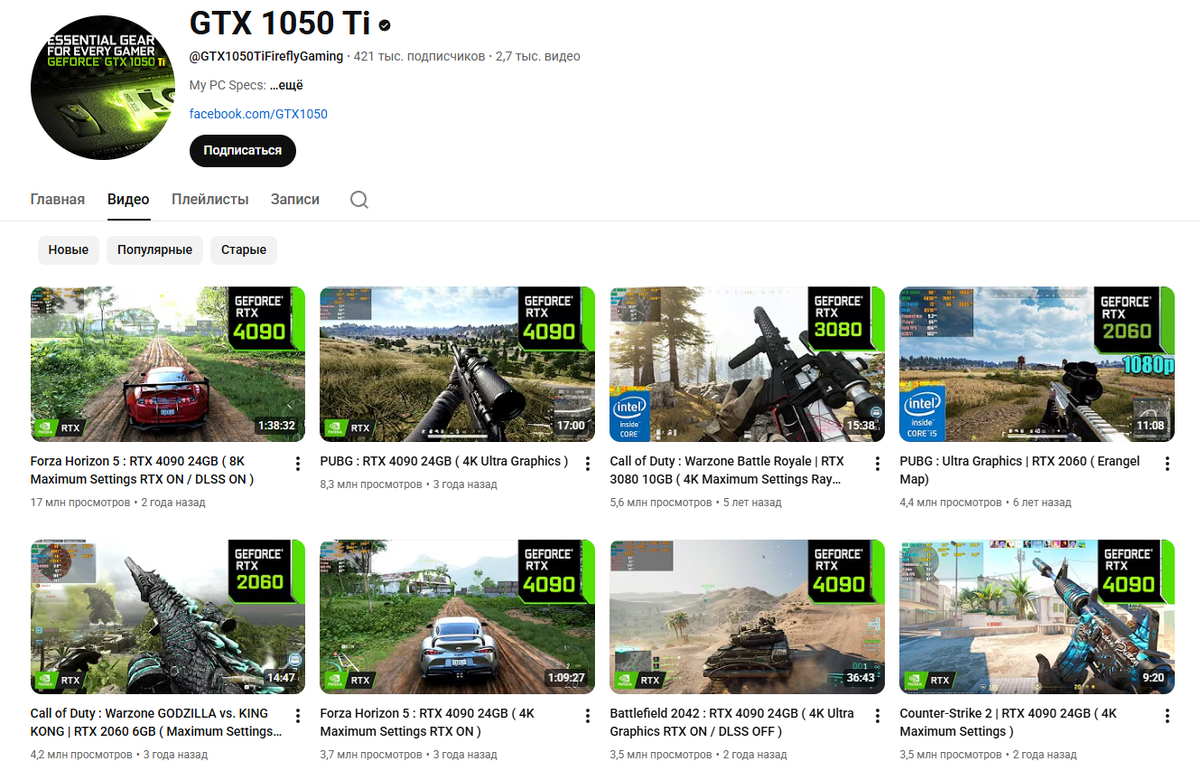Click the 4,4 млн просмотров • 6 лет назад text
Image resolution: width=1200 pixels, height=771 pixels.
coord(986,502)
